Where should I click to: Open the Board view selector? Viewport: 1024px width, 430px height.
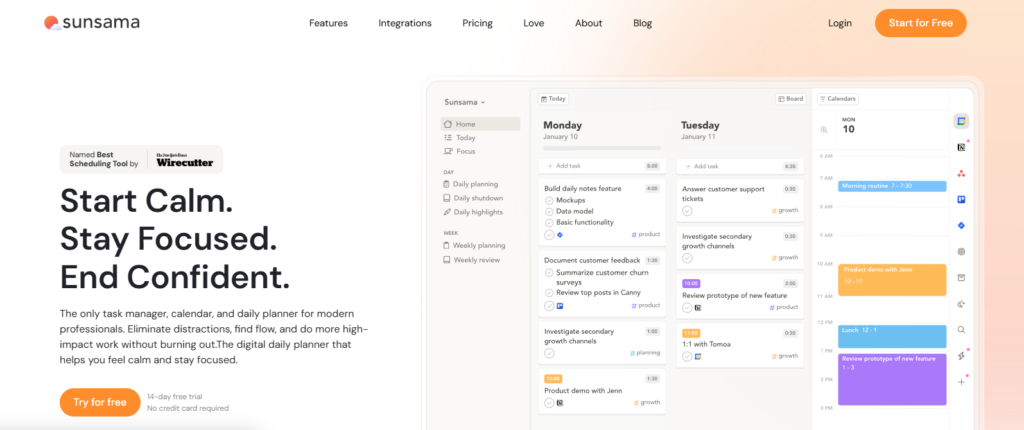click(x=790, y=99)
